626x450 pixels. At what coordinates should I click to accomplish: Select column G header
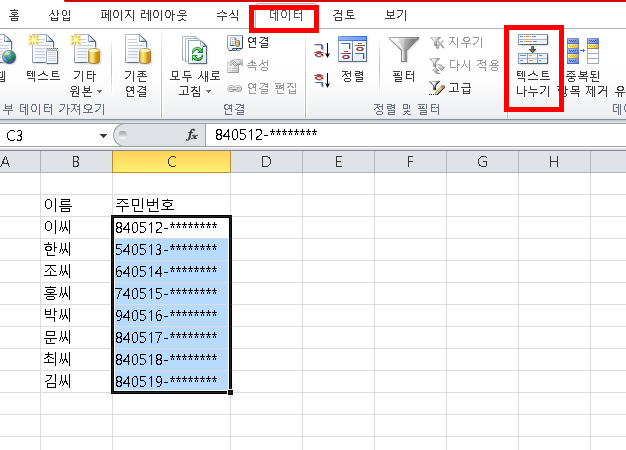(x=482, y=162)
